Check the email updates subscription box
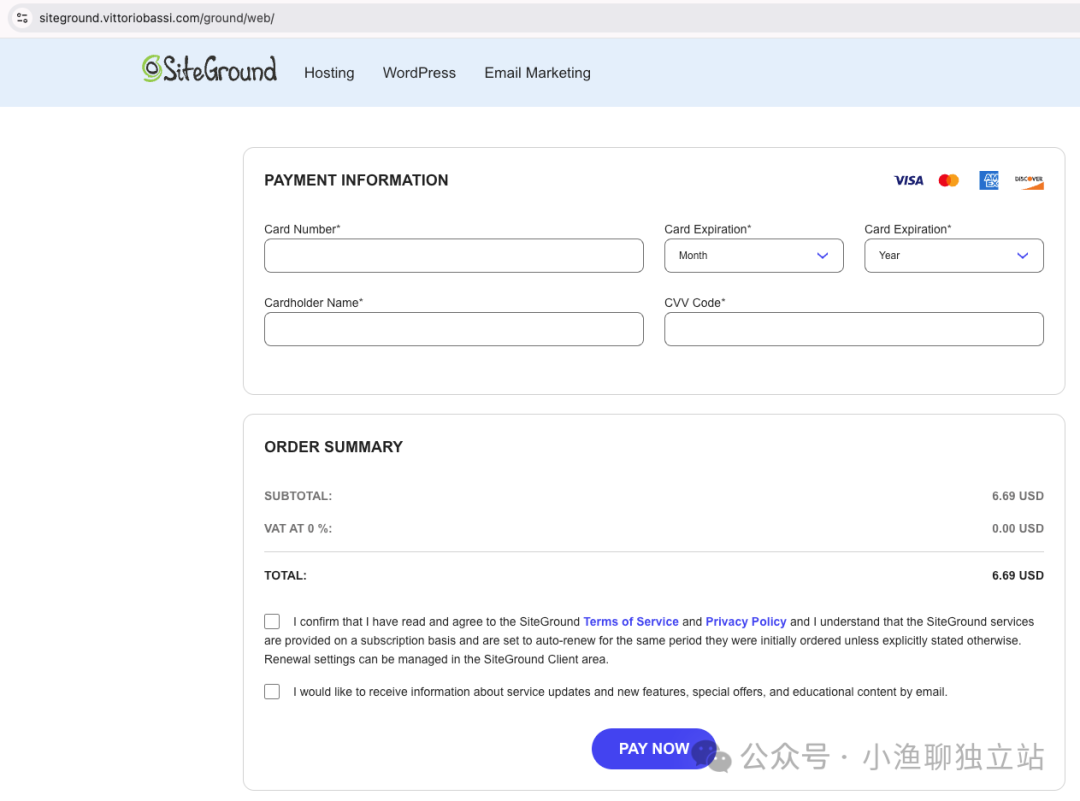The height and width of the screenshot is (801, 1080). 272,691
